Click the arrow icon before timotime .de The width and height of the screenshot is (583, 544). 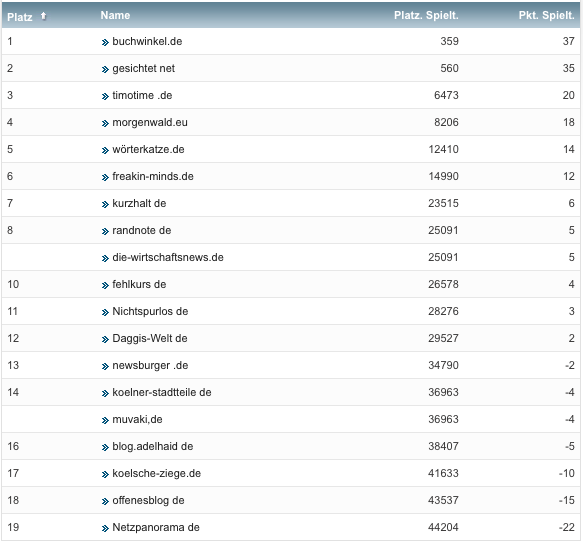tap(105, 96)
